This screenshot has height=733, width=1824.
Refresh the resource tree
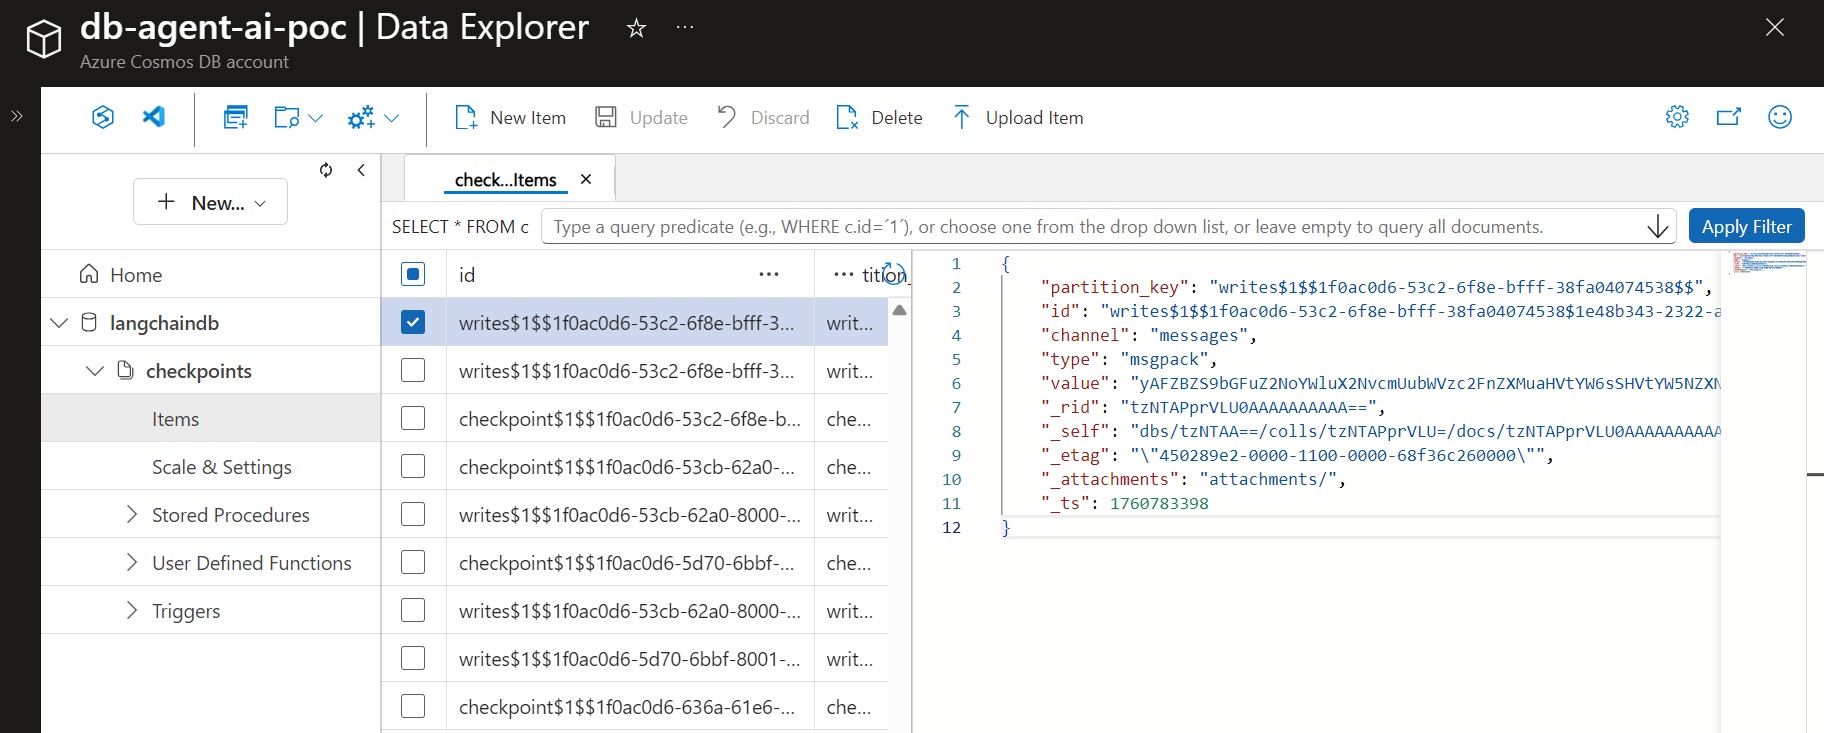click(326, 170)
